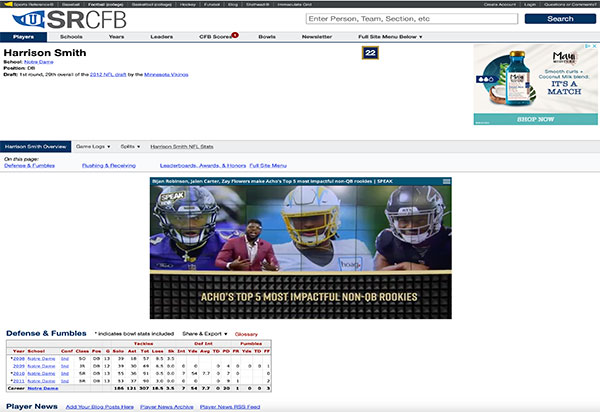Jump to Defense & Fumbles section link
Image resolution: width=600 pixels, height=412 pixels.
coord(29,166)
